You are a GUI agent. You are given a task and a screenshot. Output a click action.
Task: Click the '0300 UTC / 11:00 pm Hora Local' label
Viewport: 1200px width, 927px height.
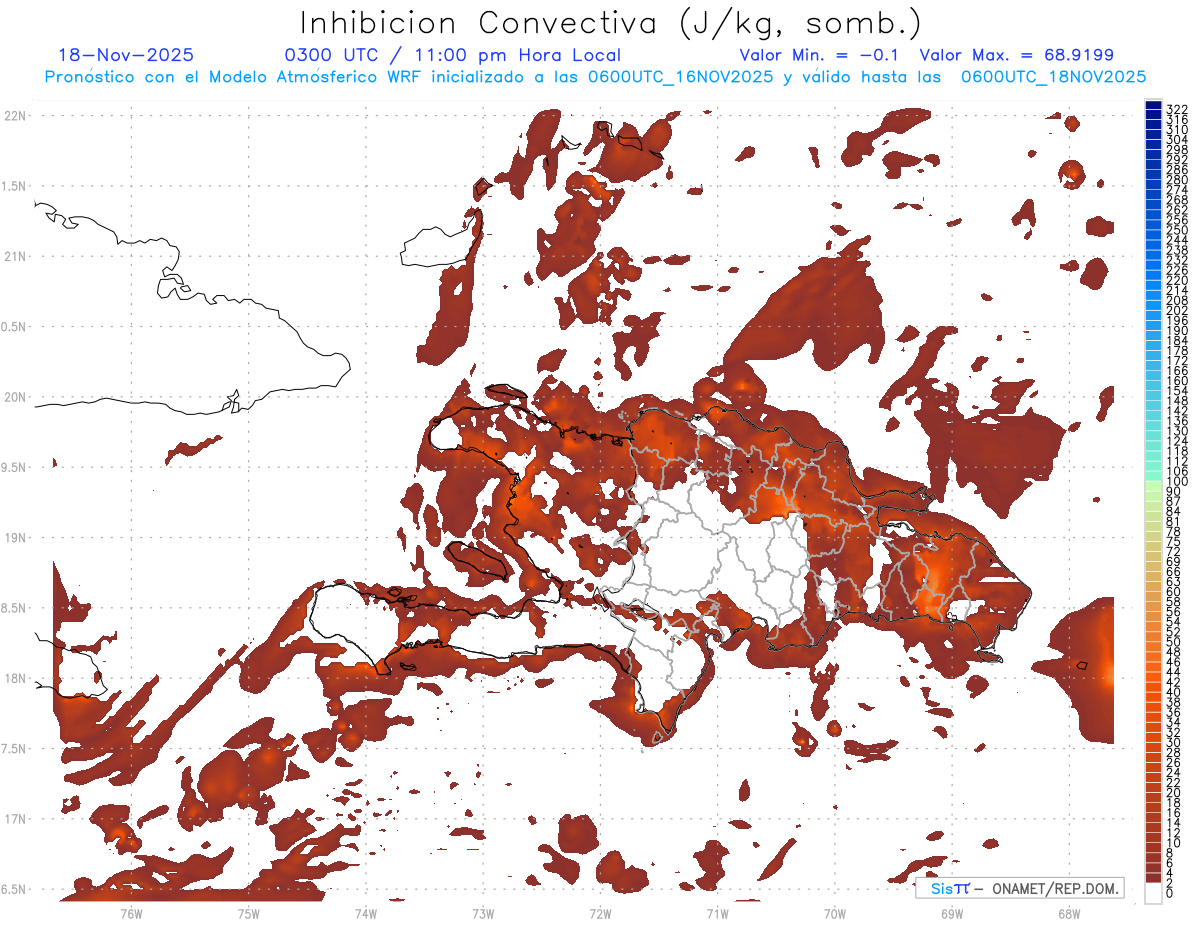tap(453, 55)
